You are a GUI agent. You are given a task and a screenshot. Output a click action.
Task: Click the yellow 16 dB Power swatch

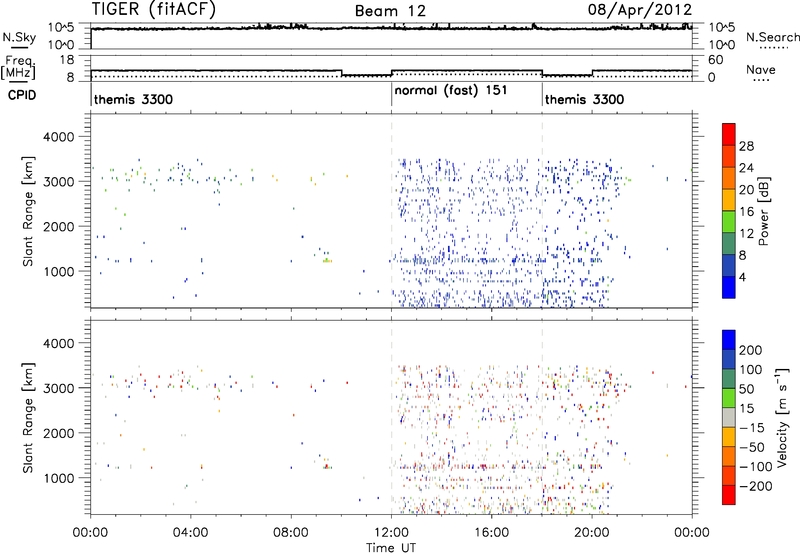coord(729,200)
